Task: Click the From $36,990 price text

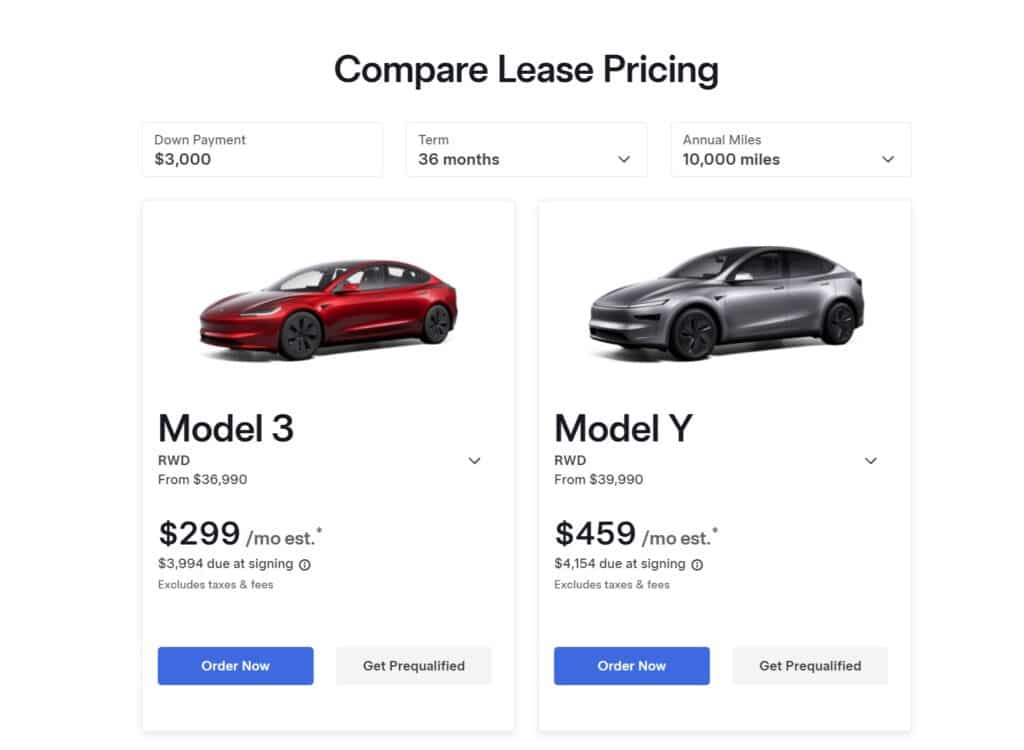Action: (200, 479)
